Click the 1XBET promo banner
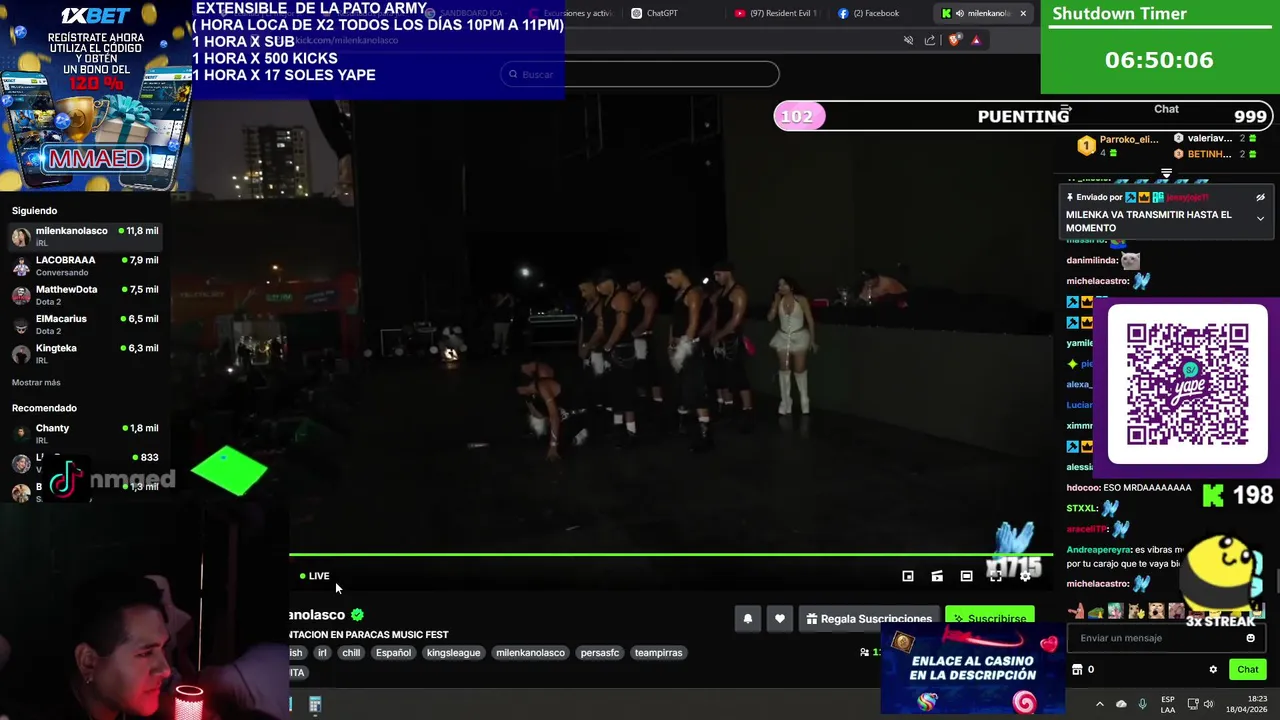This screenshot has height=720, width=1280. (x=95, y=95)
